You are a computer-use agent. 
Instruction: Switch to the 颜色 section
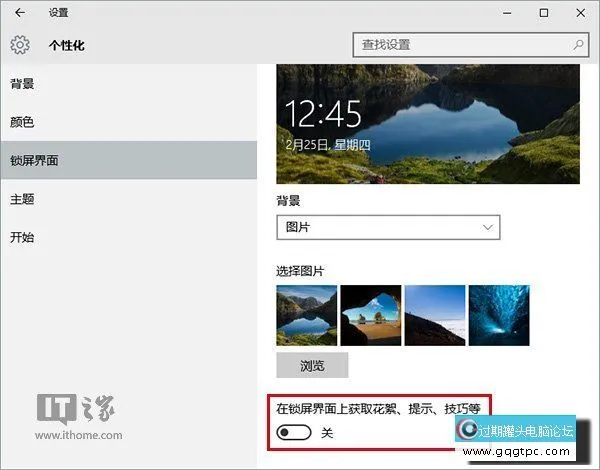pos(23,122)
